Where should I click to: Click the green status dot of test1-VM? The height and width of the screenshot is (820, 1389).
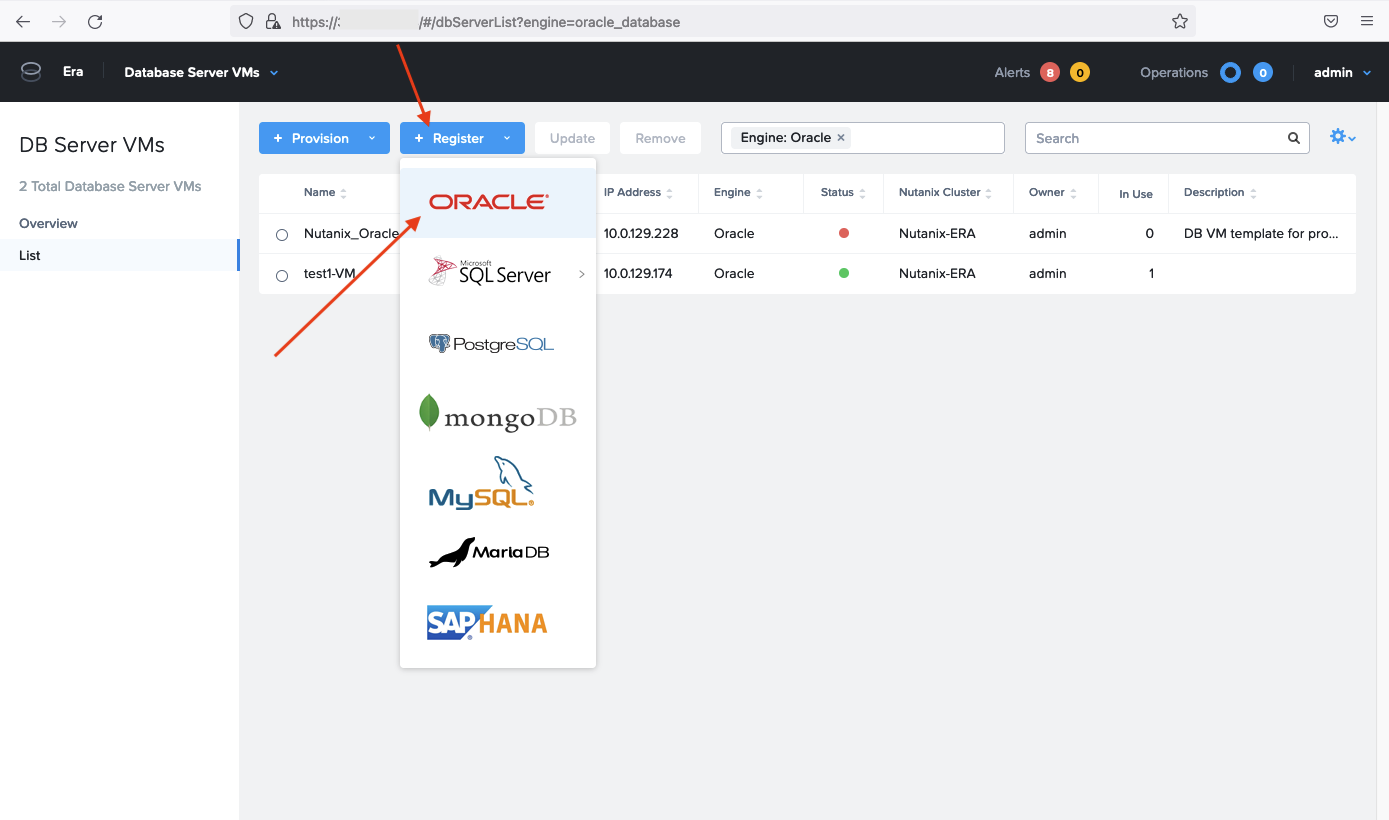point(844,273)
